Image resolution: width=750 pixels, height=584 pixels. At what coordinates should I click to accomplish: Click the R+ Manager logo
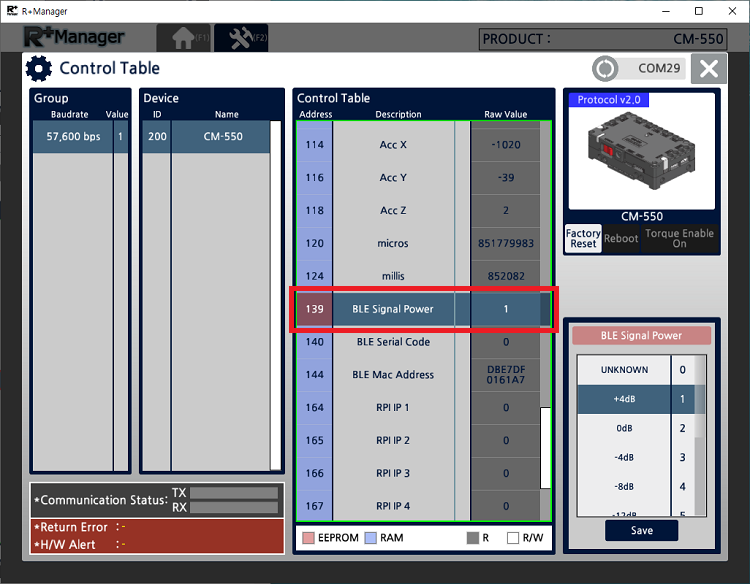coord(75,38)
